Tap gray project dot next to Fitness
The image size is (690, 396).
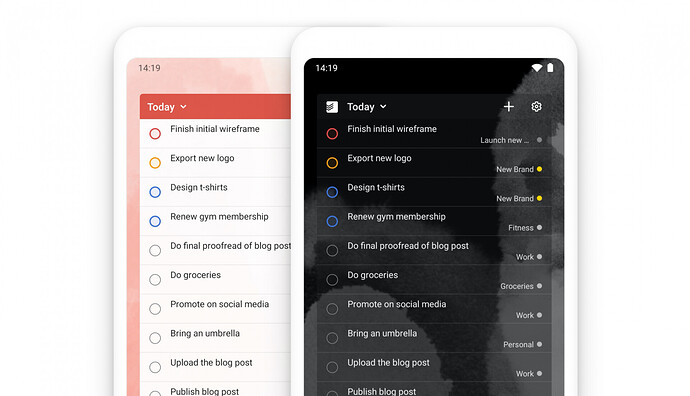(x=540, y=227)
